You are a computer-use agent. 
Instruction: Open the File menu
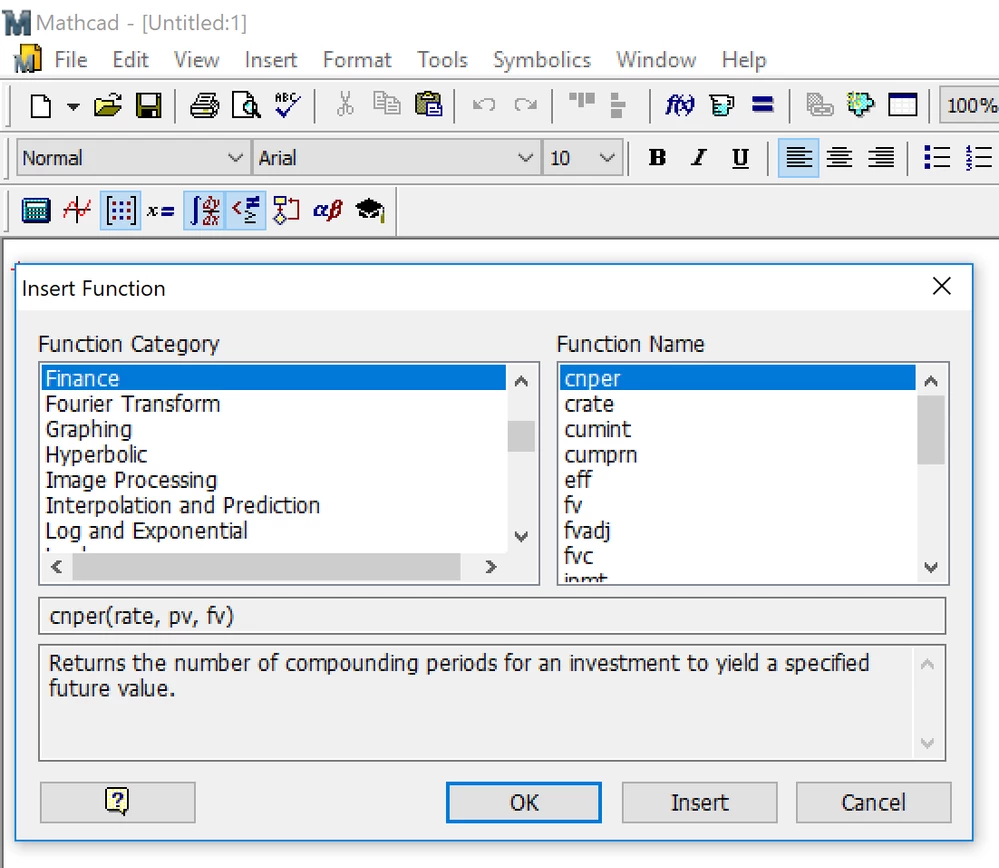71,60
